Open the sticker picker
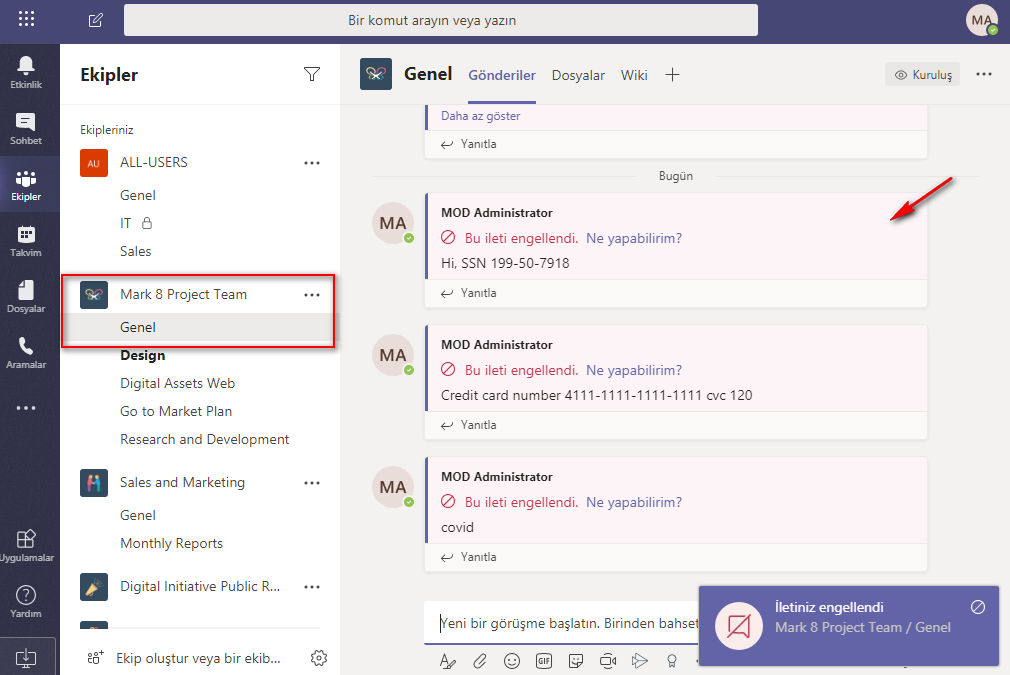 point(576,661)
